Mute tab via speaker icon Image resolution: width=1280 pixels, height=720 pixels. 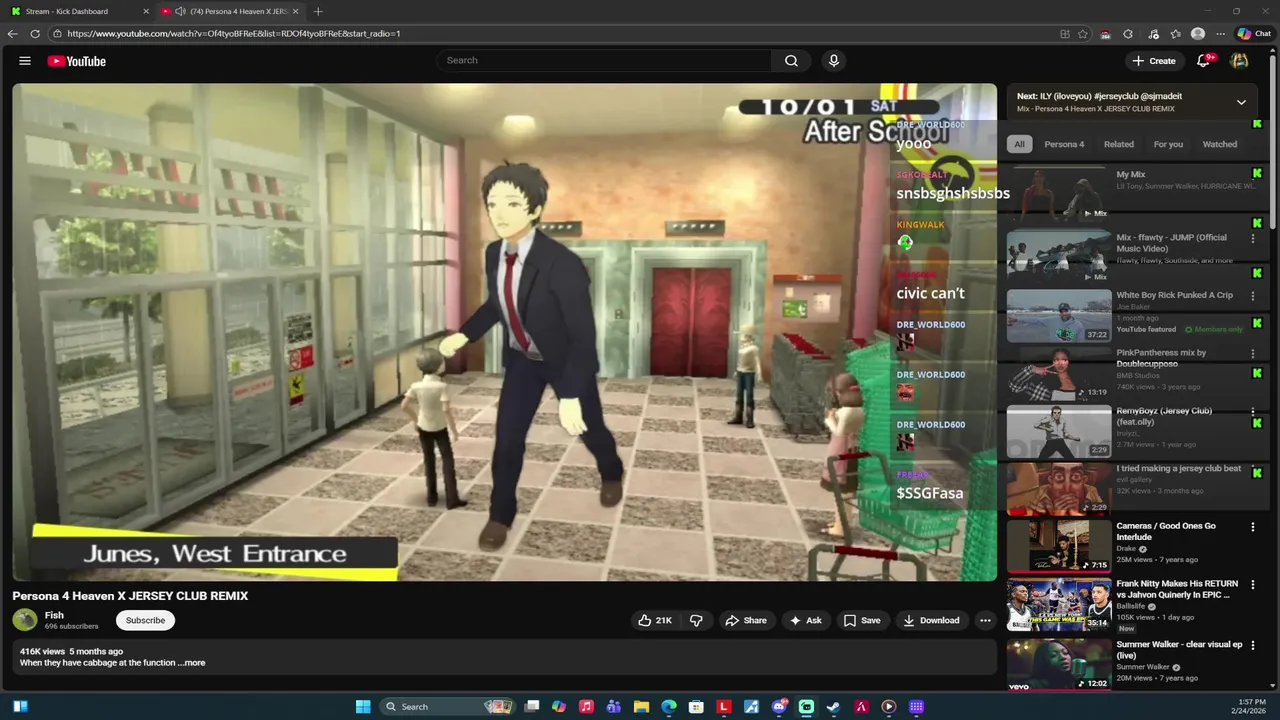(180, 11)
